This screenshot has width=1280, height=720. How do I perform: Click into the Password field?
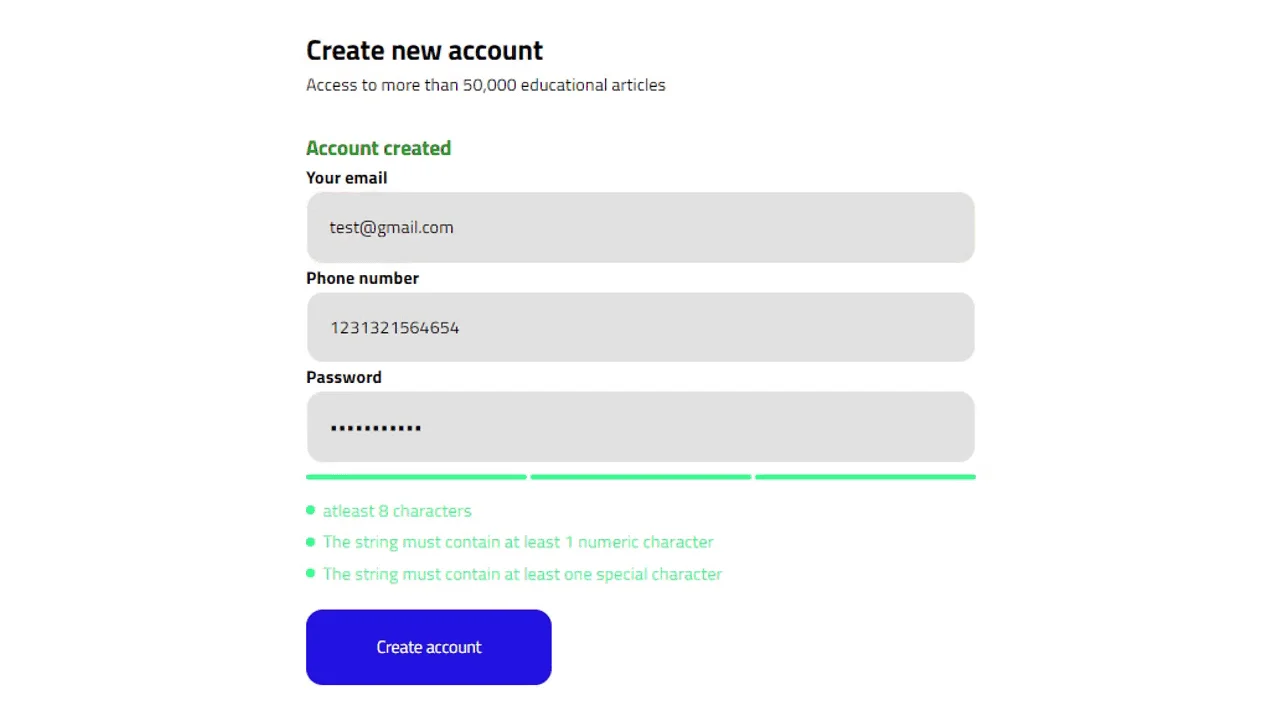640,427
